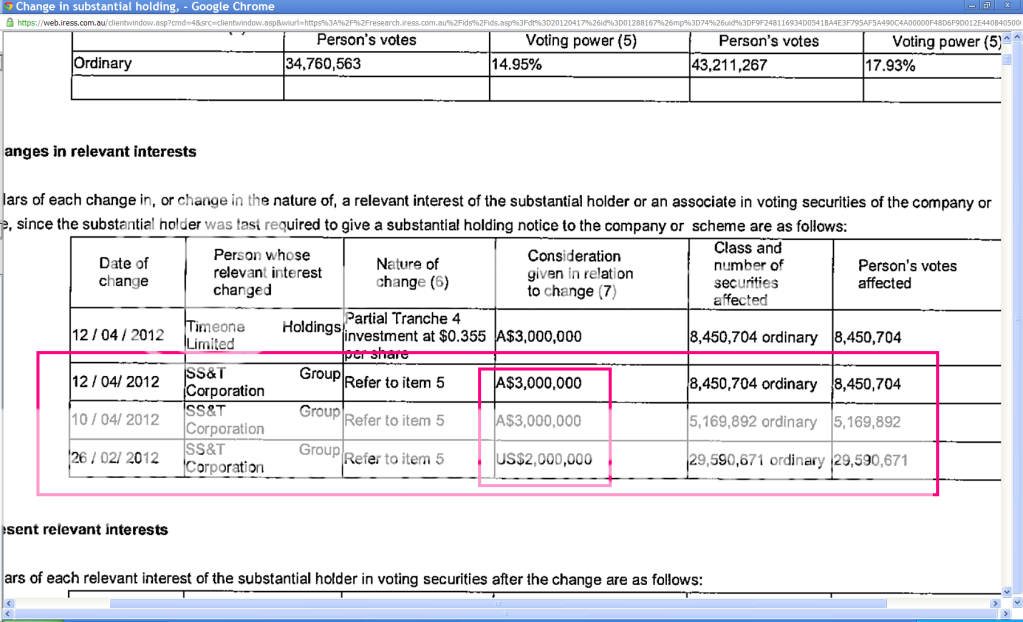Click the SS&T row date 12 / 04/ 2012
This screenshot has height=622, width=1023.
[x=115, y=382]
